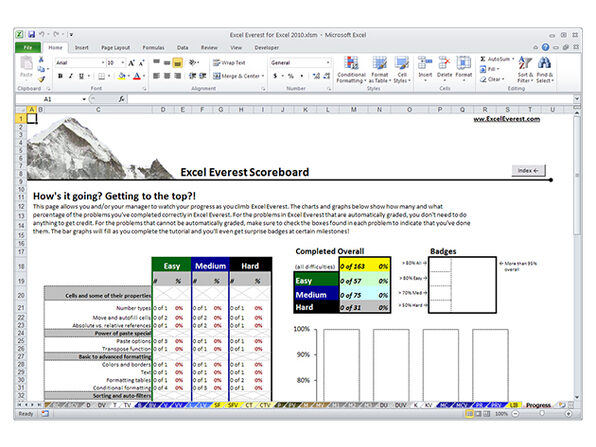This screenshot has width=596, height=447.
Task: Click the Save icon in quick access toolbar
Action: click(31, 35)
